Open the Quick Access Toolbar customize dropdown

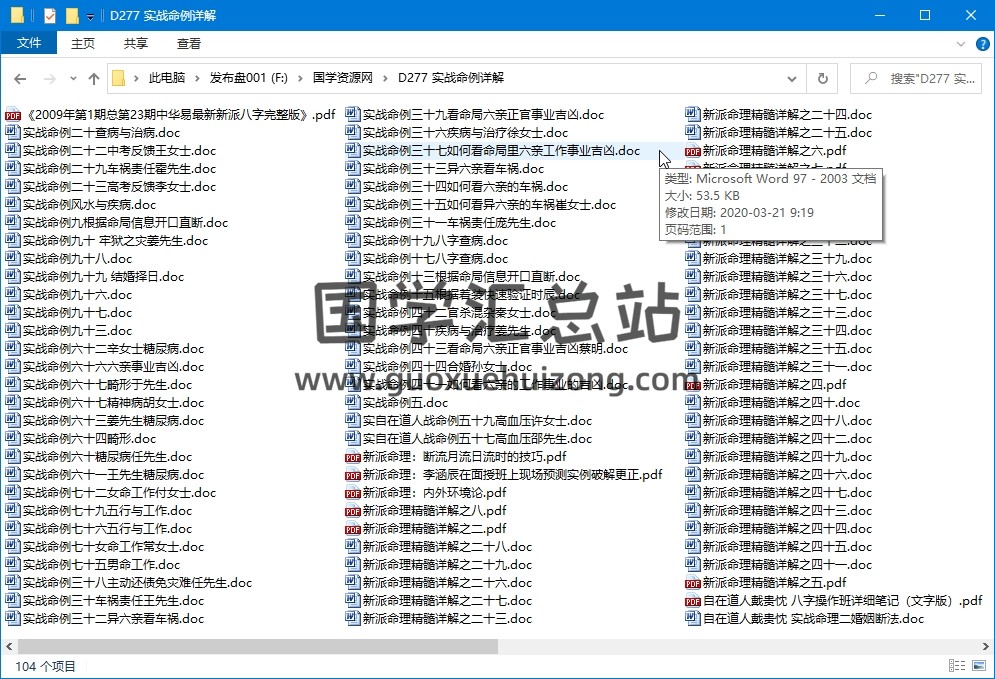pos(90,17)
